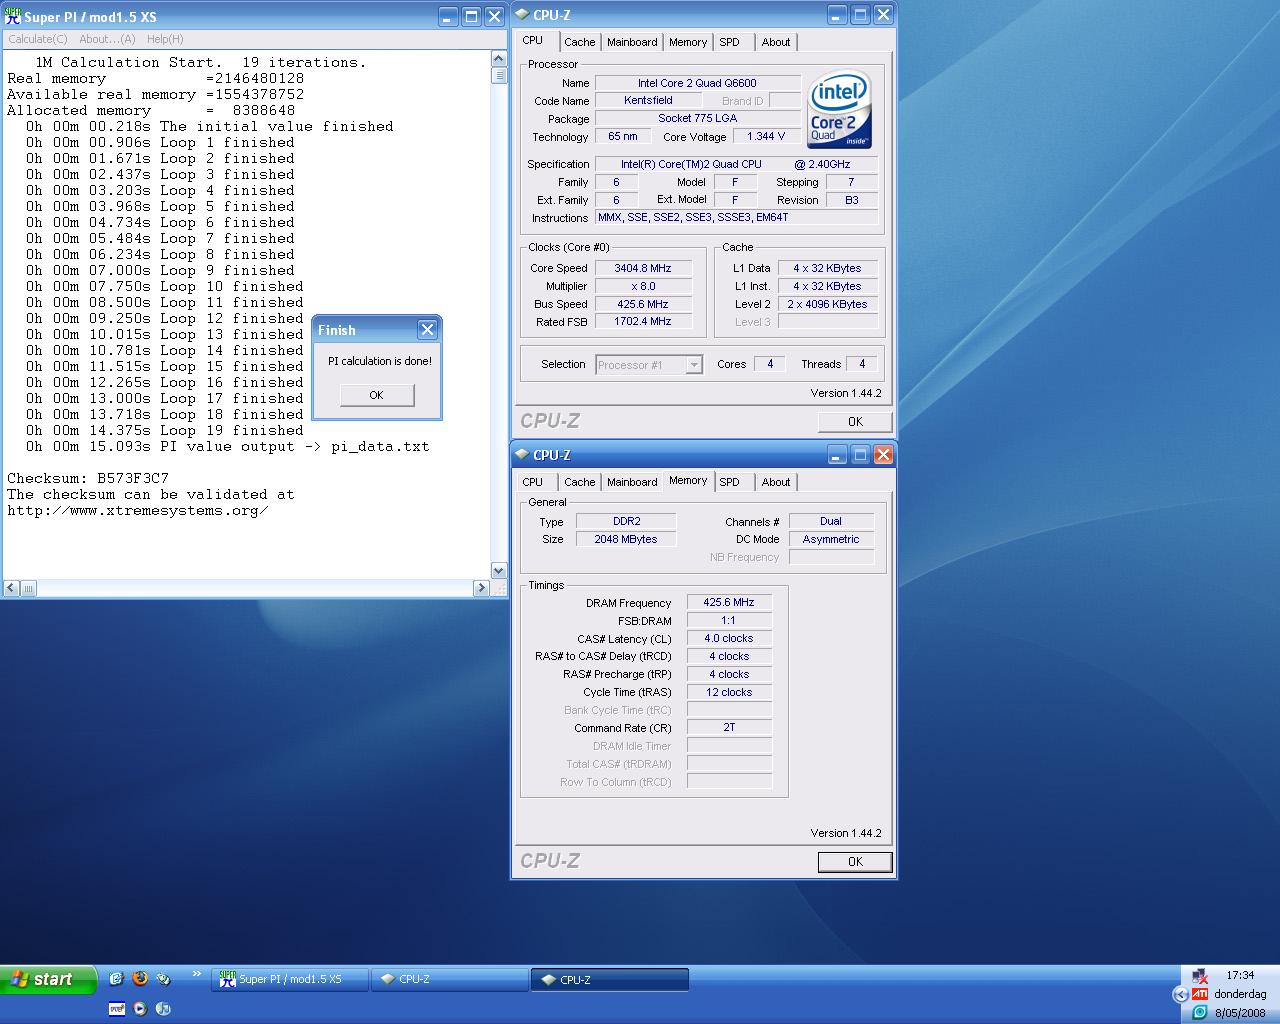The image size is (1280, 1024).
Task: Click the xtremesystems.org URL text
Action: (138, 510)
